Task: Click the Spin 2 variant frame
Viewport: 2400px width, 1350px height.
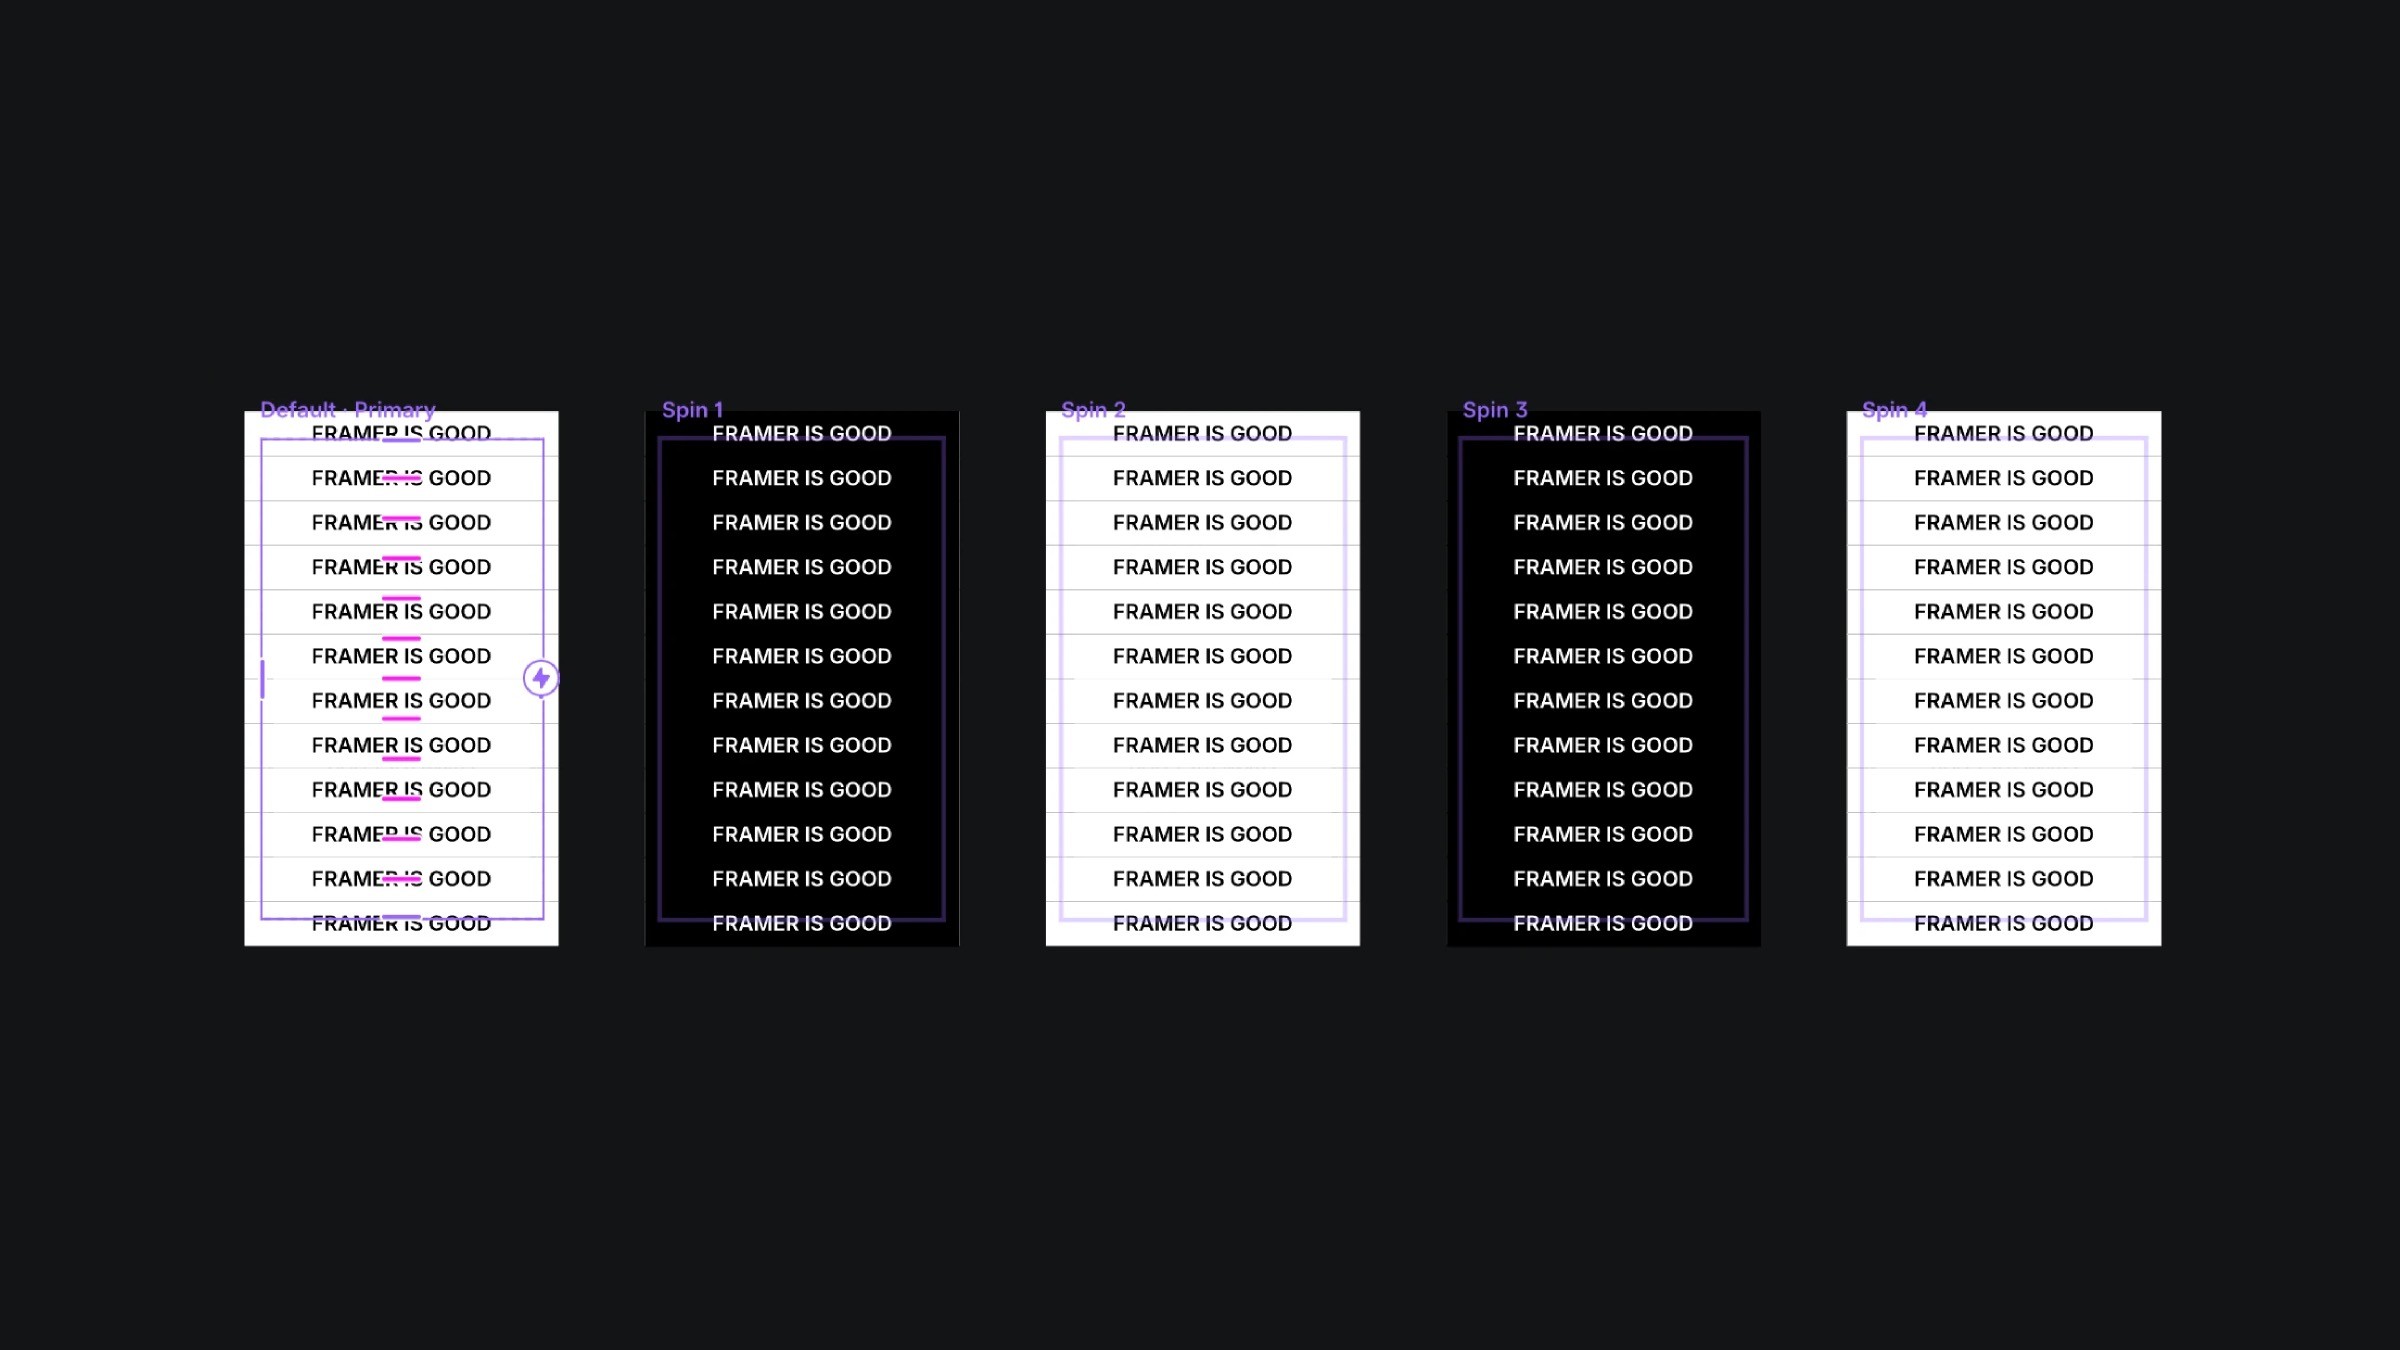Action: click(x=1203, y=679)
